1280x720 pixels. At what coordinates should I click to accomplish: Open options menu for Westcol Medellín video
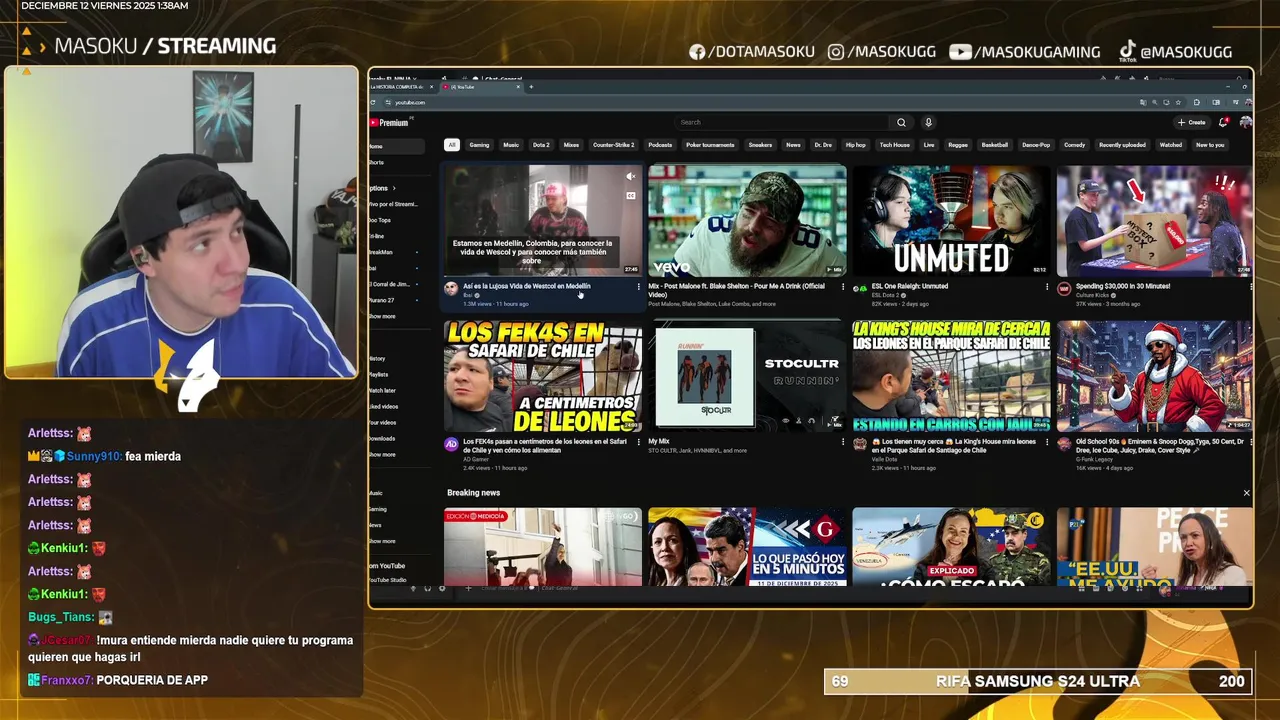(x=638, y=287)
